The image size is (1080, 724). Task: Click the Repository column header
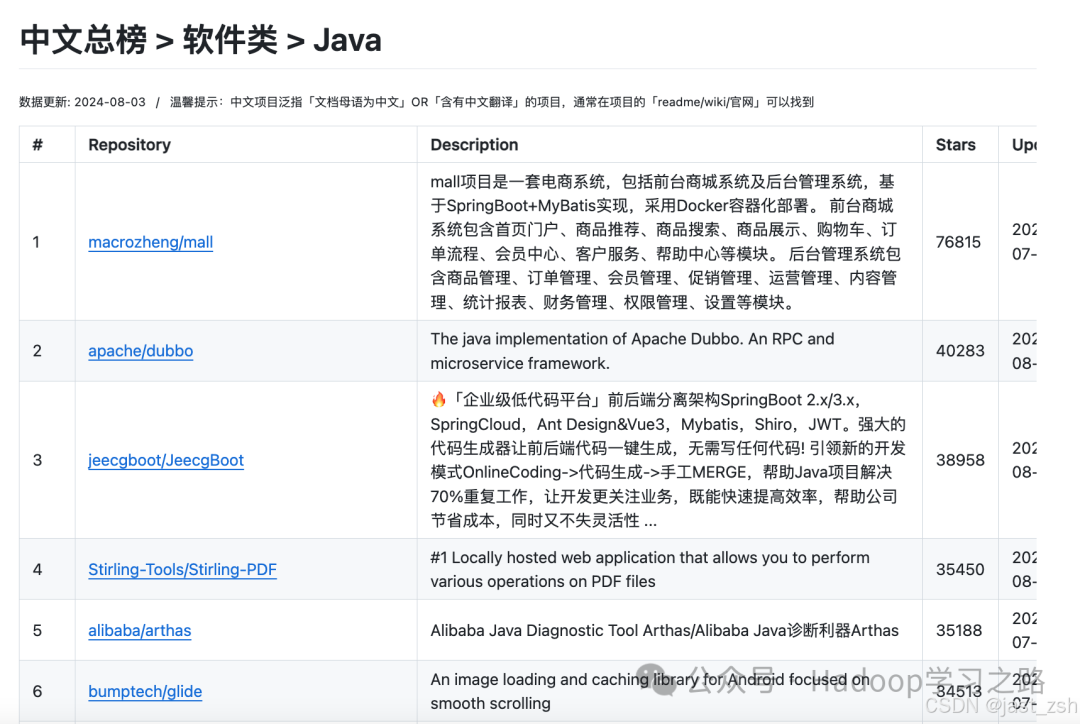tap(129, 145)
